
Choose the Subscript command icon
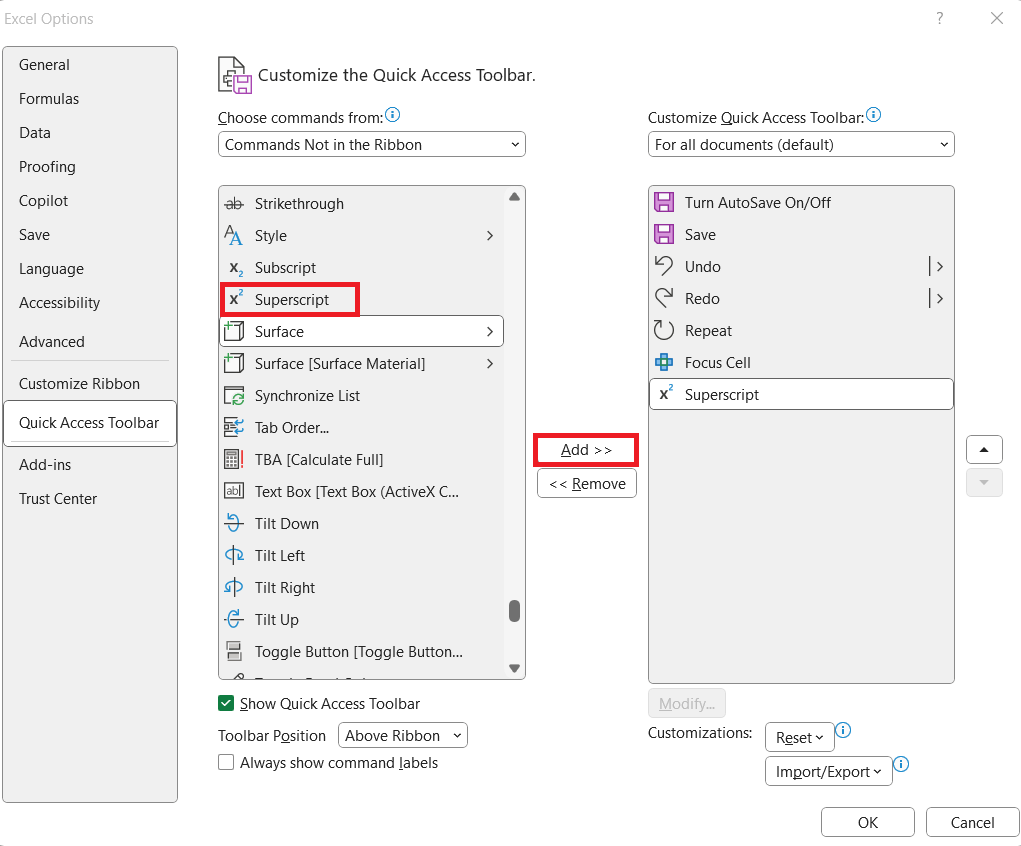235,268
